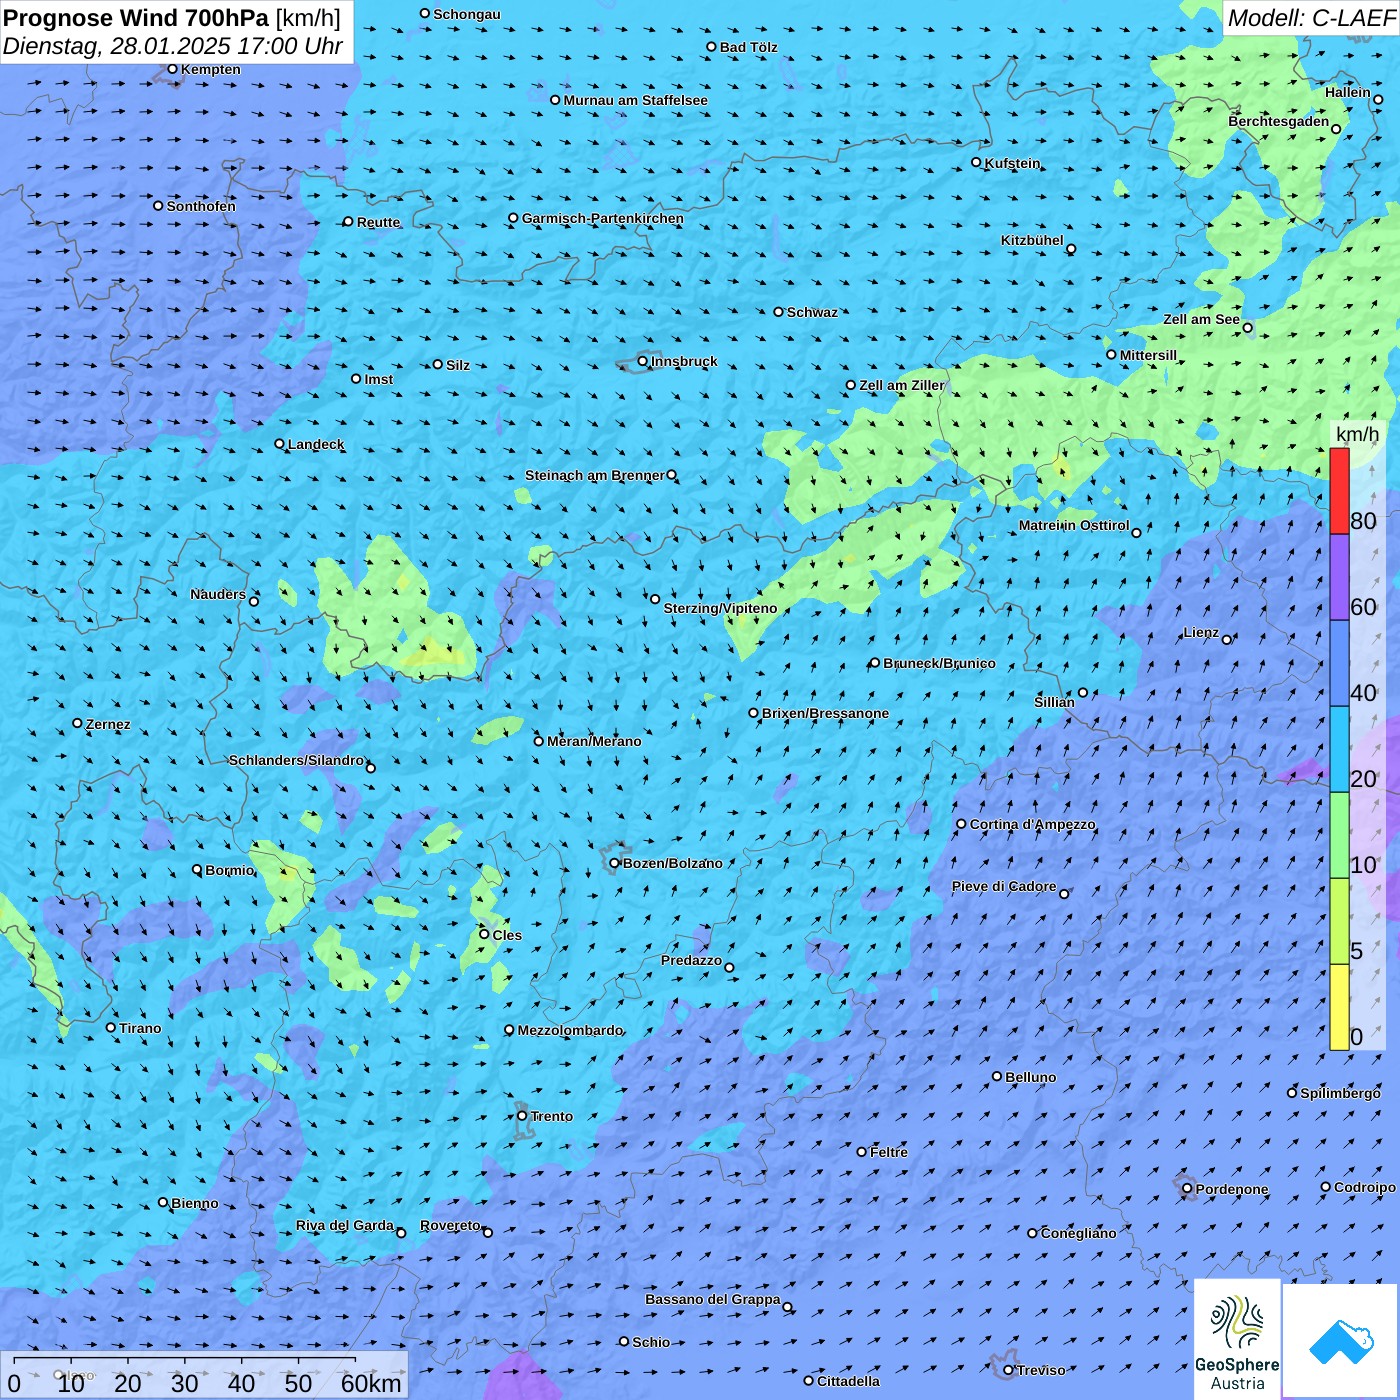The width and height of the screenshot is (1400, 1400).
Task: Click the Treviso city marker circle
Action: point(1008,1370)
